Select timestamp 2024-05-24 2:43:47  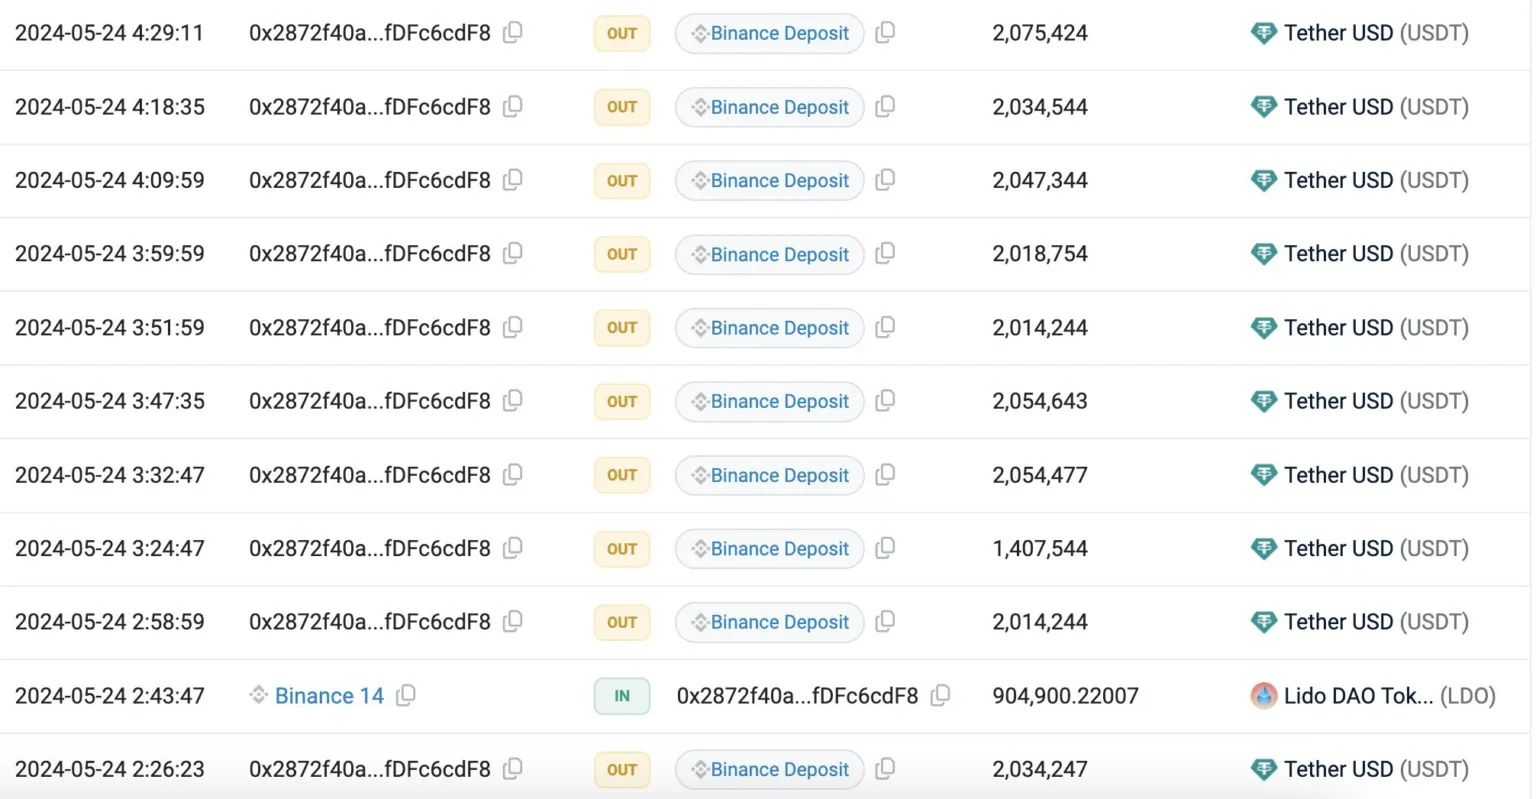tap(110, 696)
